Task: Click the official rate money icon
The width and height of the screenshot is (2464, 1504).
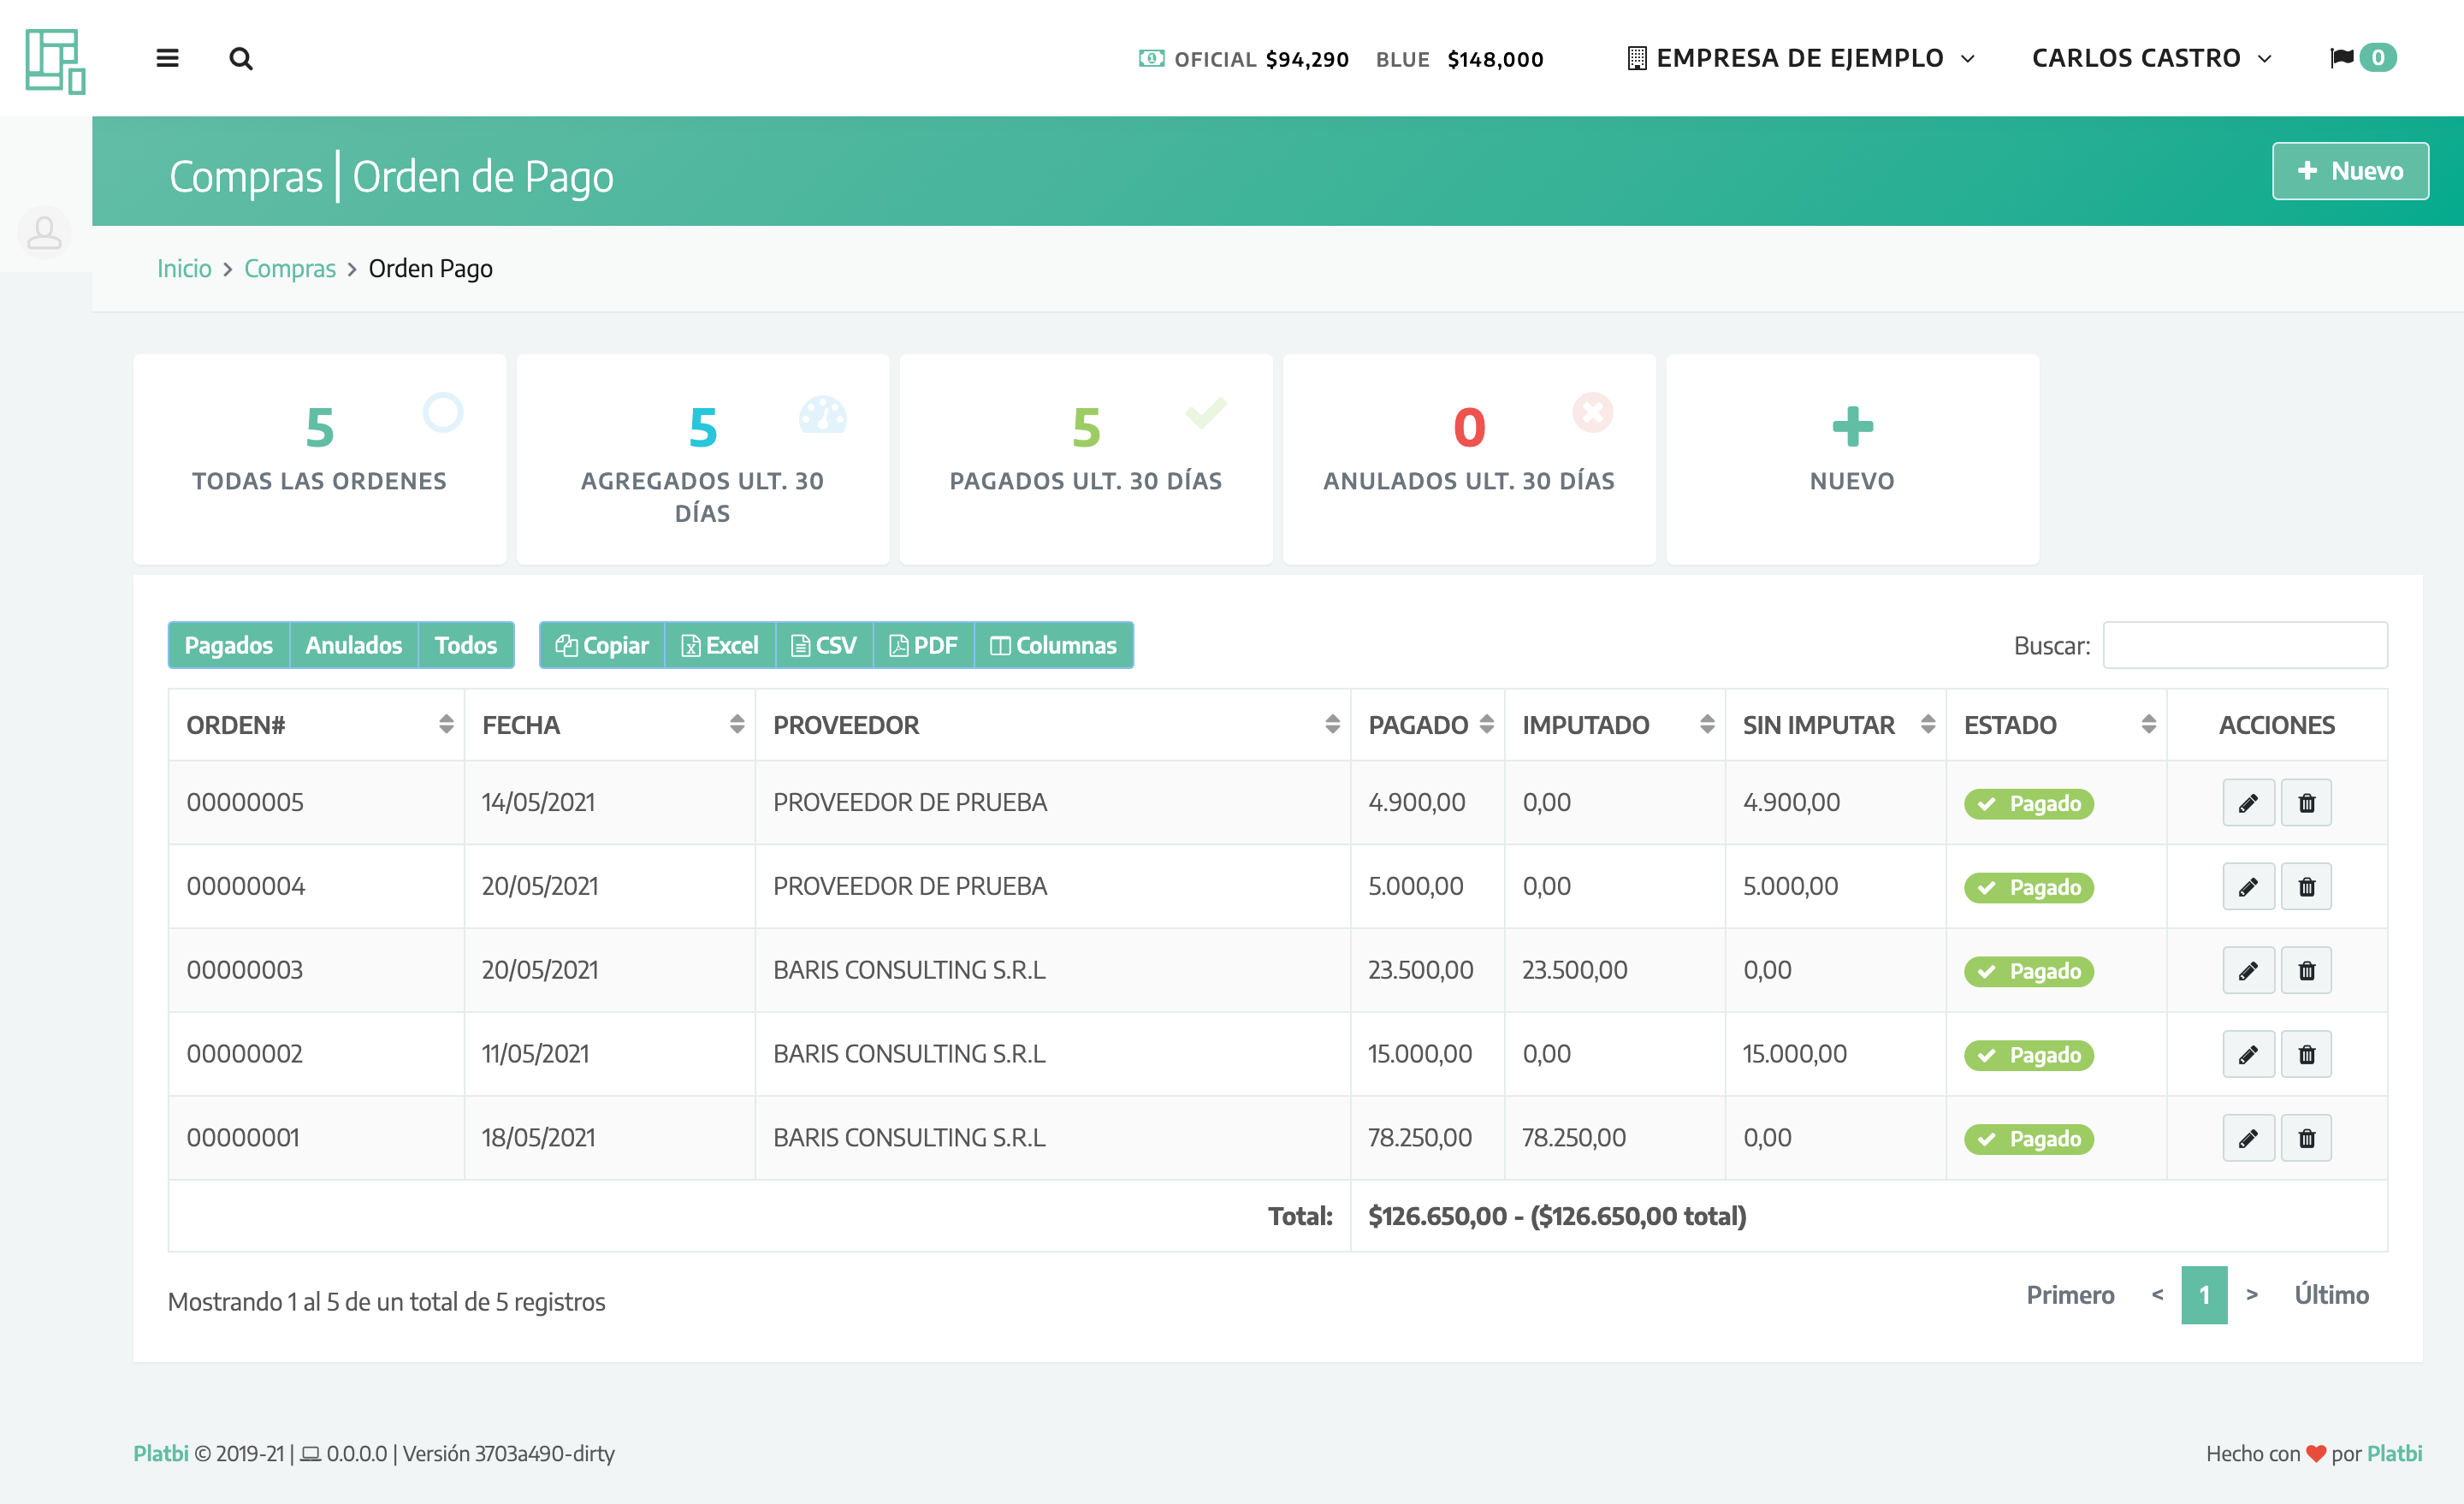Action: pos(1151,59)
